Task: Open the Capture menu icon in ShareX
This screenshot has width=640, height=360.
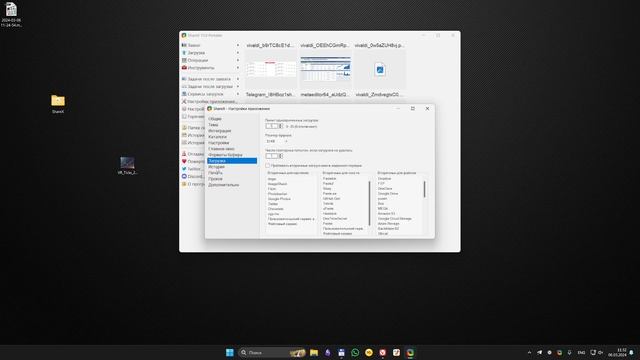Action: (184, 45)
